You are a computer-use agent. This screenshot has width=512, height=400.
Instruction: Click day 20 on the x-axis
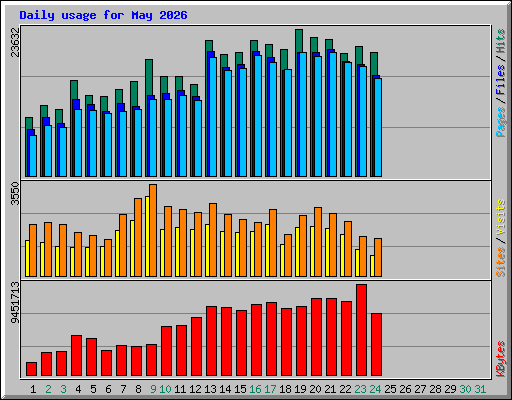pyautogui.click(x=315, y=389)
